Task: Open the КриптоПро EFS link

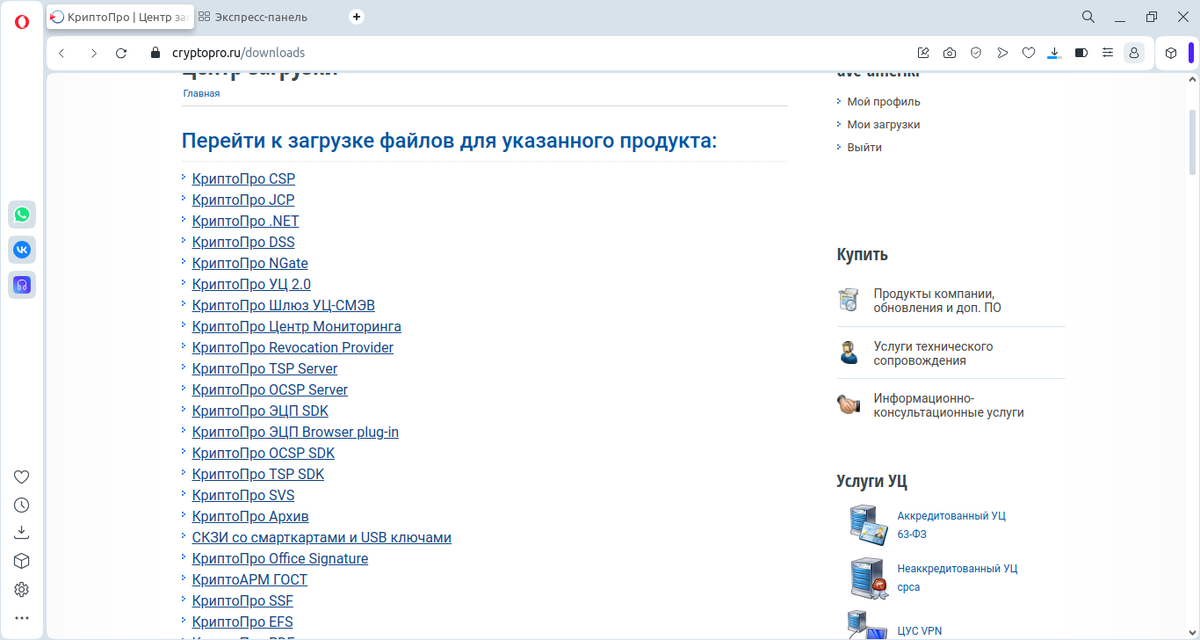Action: [242, 622]
